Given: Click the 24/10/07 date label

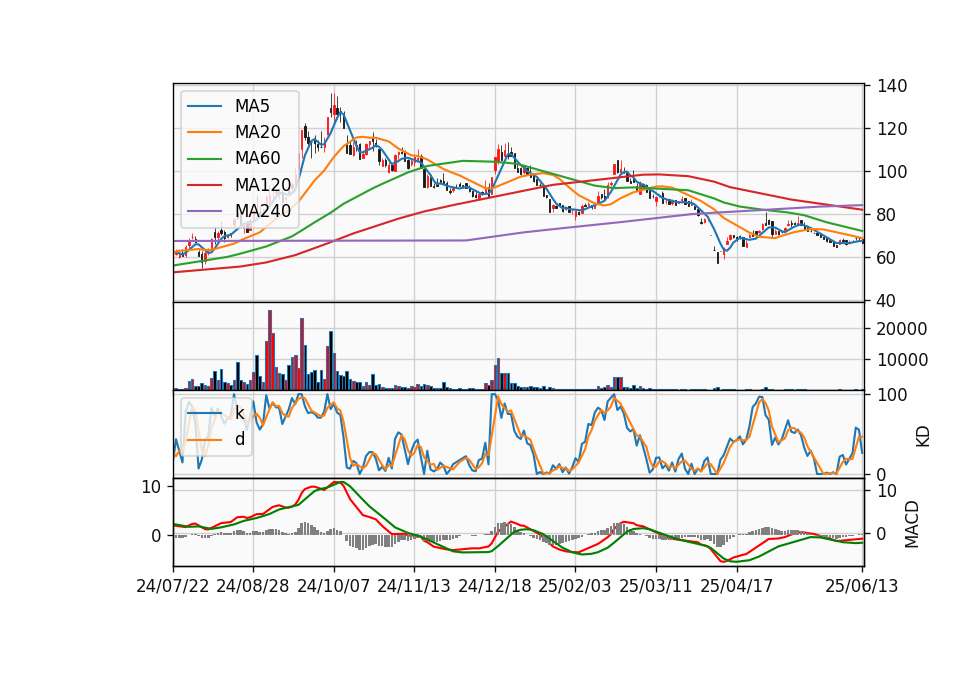Looking at the screenshot, I should click(334, 587).
